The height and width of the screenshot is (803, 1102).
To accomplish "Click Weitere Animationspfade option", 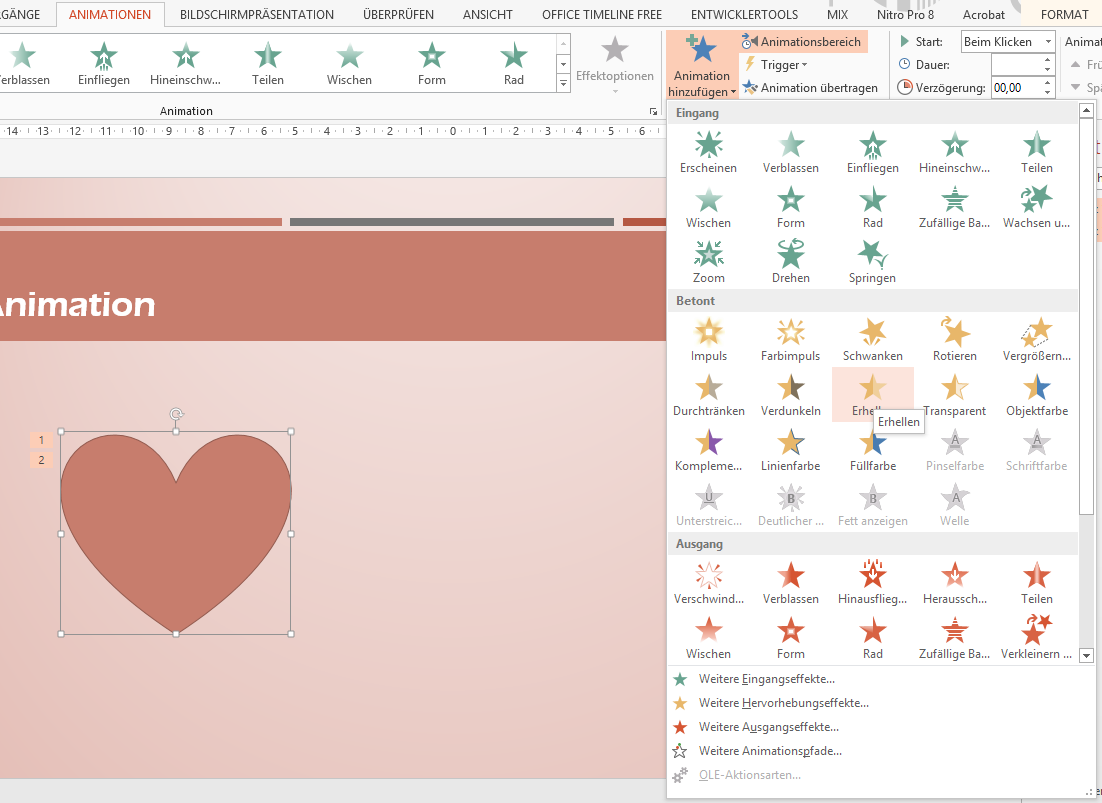I will tap(770, 751).
